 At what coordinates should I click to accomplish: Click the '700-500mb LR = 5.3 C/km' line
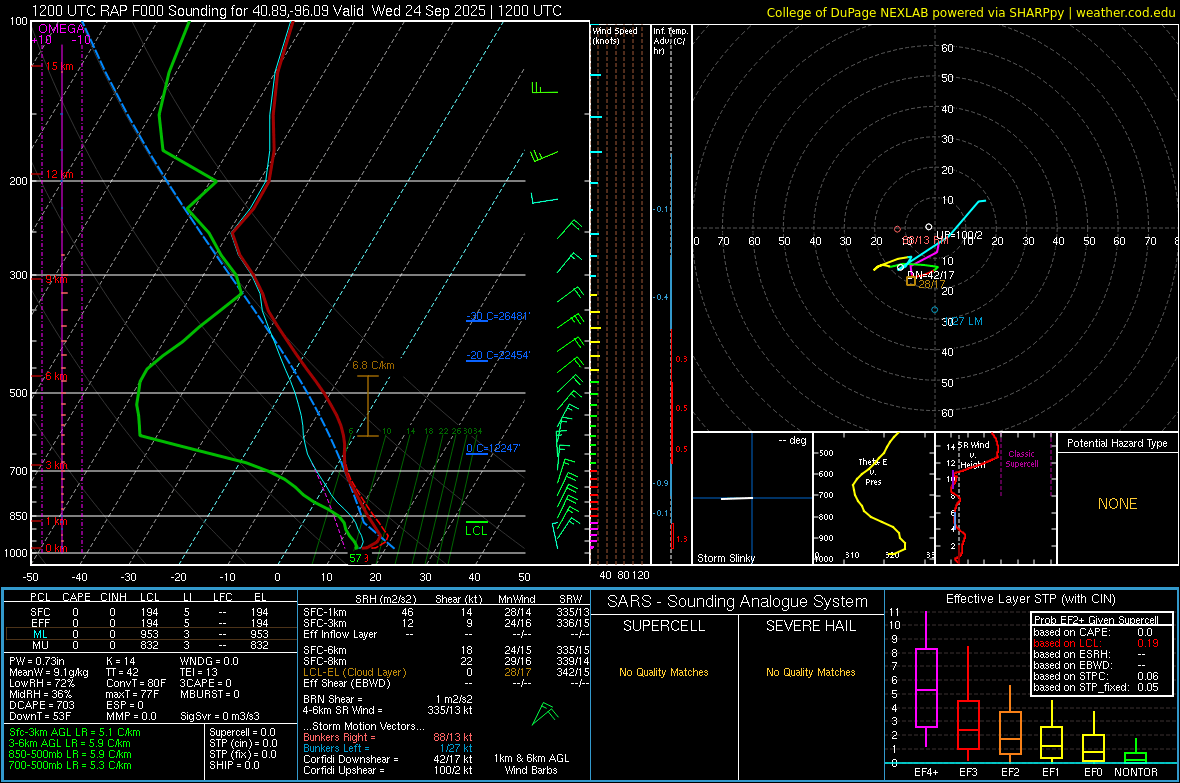pyautogui.click(x=70, y=765)
